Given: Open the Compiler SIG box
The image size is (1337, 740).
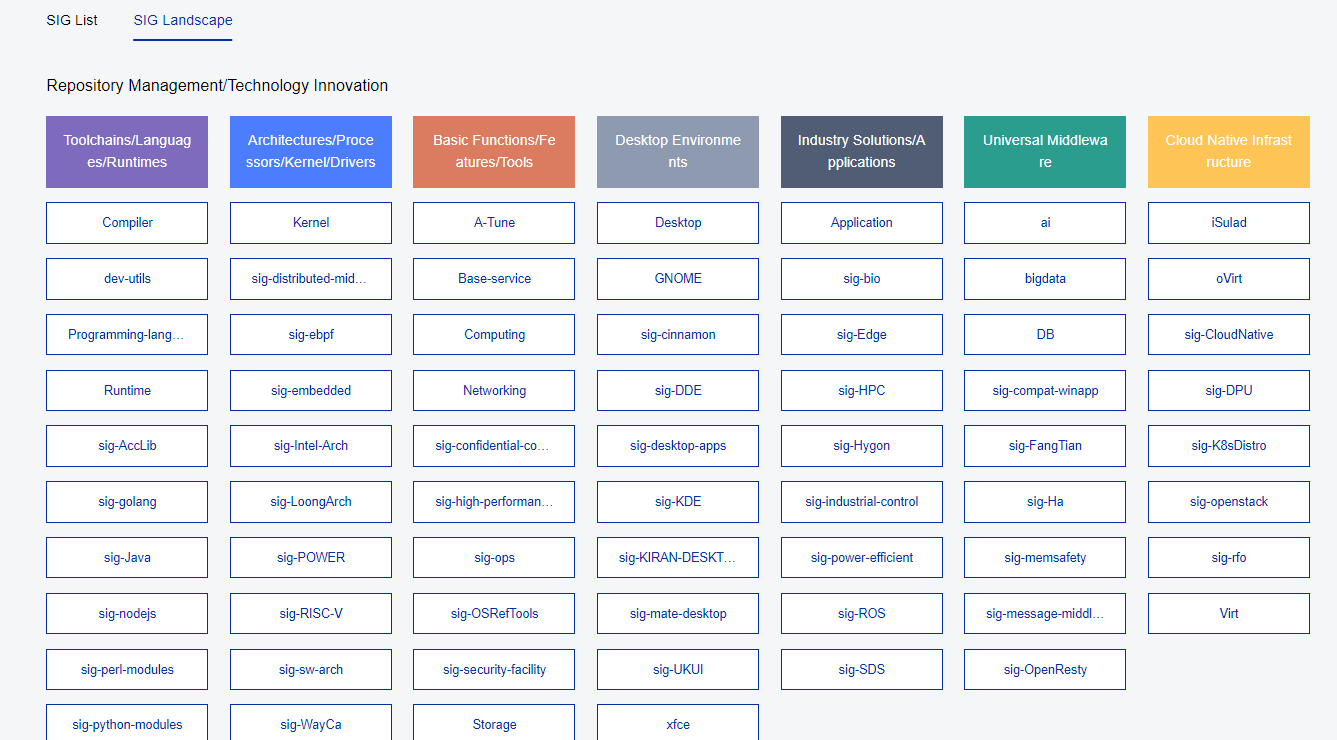Looking at the screenshot, I should (x=127, y=223).
